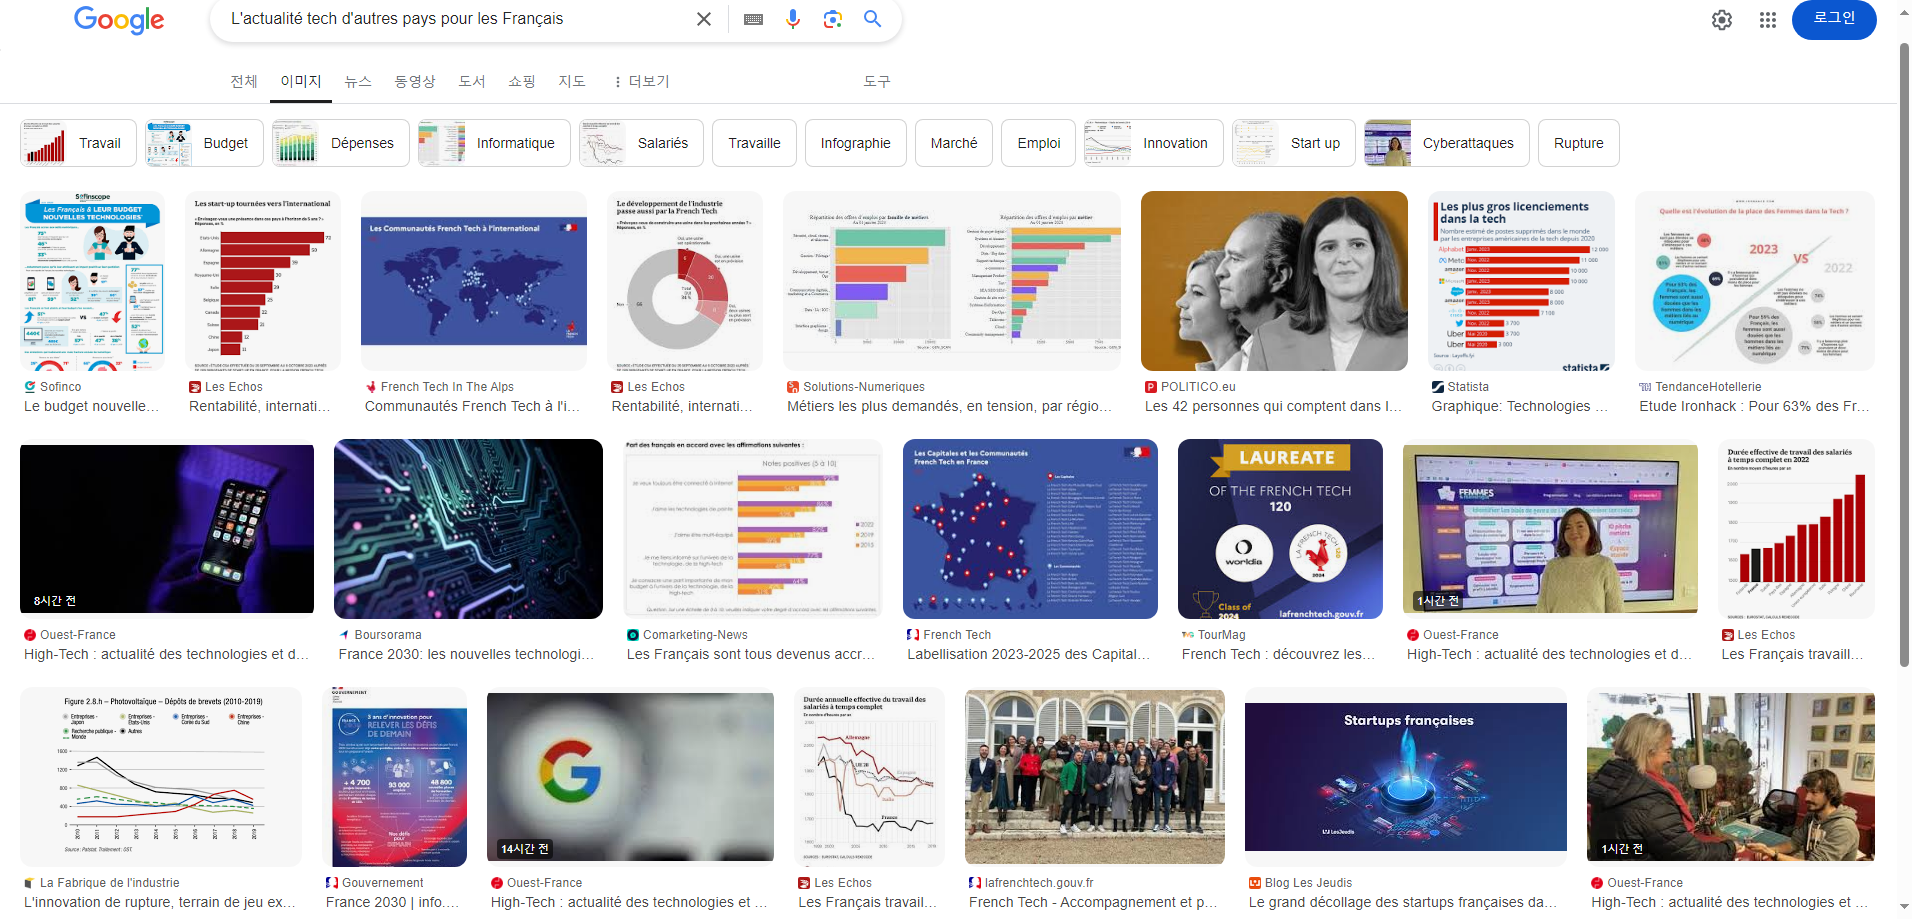This screenshot has width=1912, height=919.
Task: Open the on-screen keyboard input tool
Action: click(754, 19)
